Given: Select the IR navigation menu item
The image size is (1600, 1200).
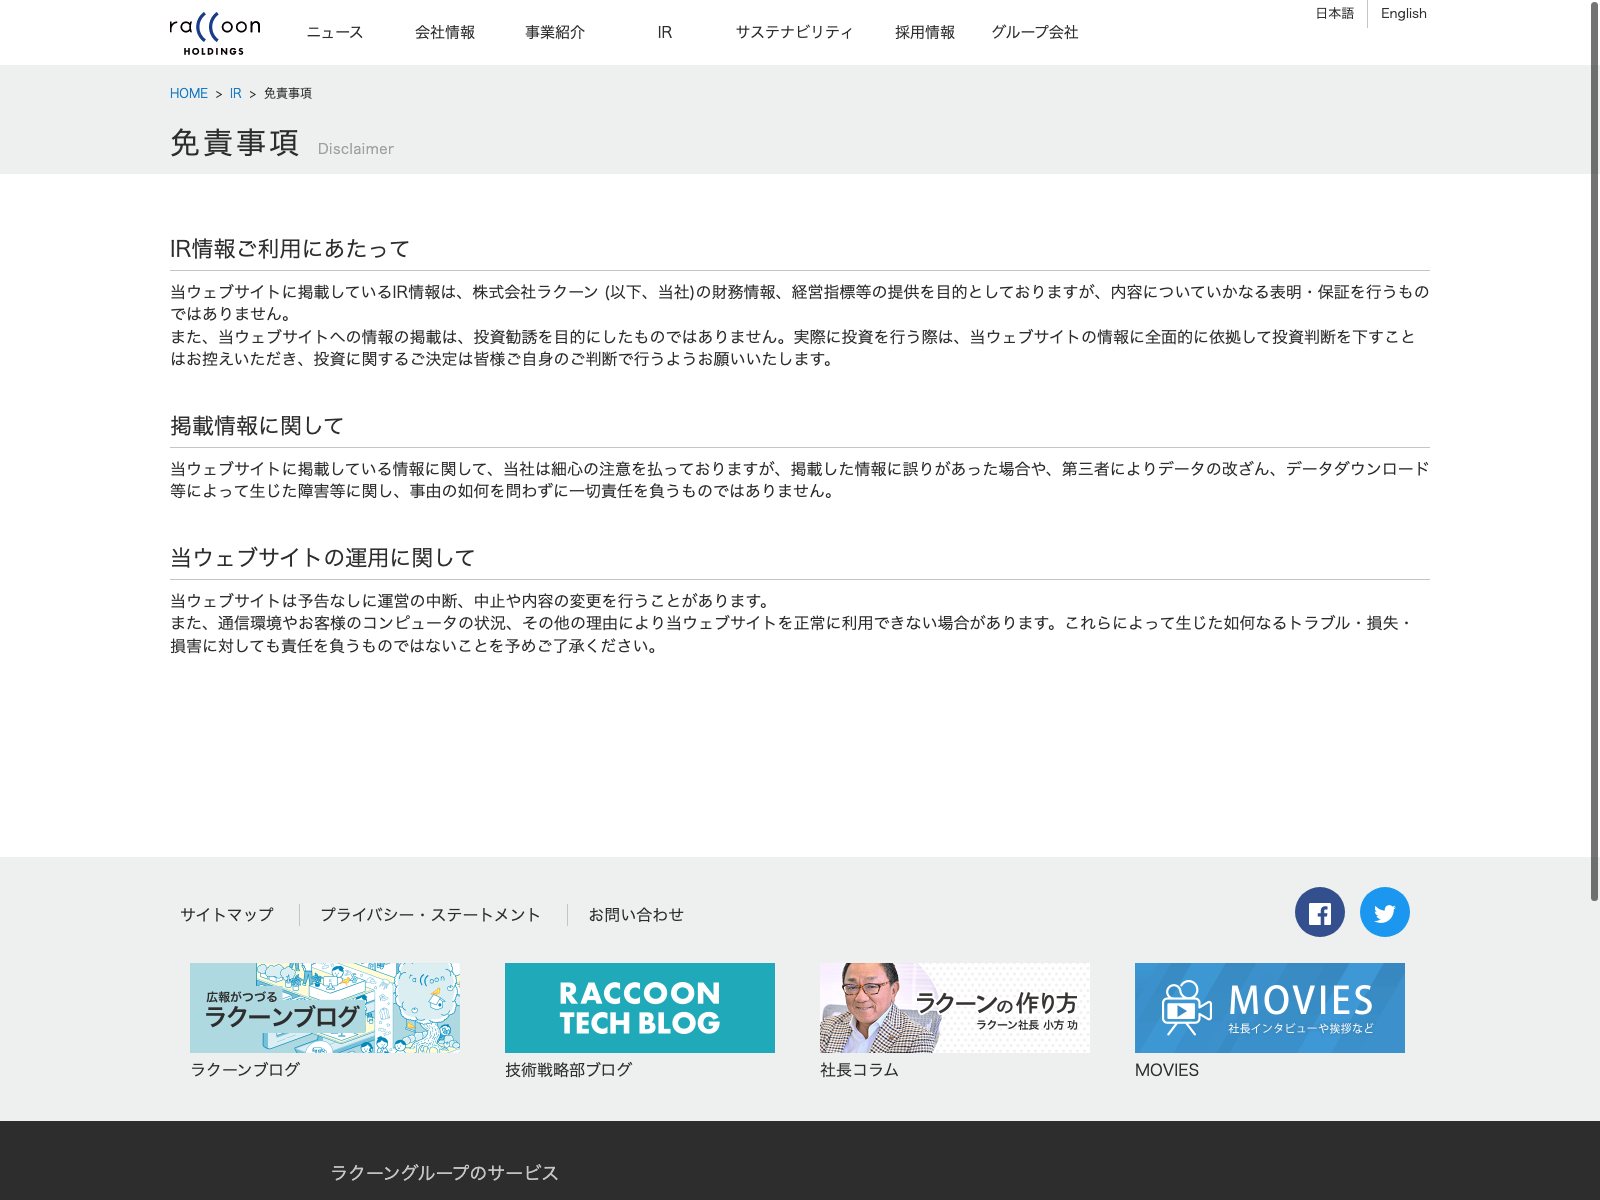Looking at the screenshot, I should 665,32.
